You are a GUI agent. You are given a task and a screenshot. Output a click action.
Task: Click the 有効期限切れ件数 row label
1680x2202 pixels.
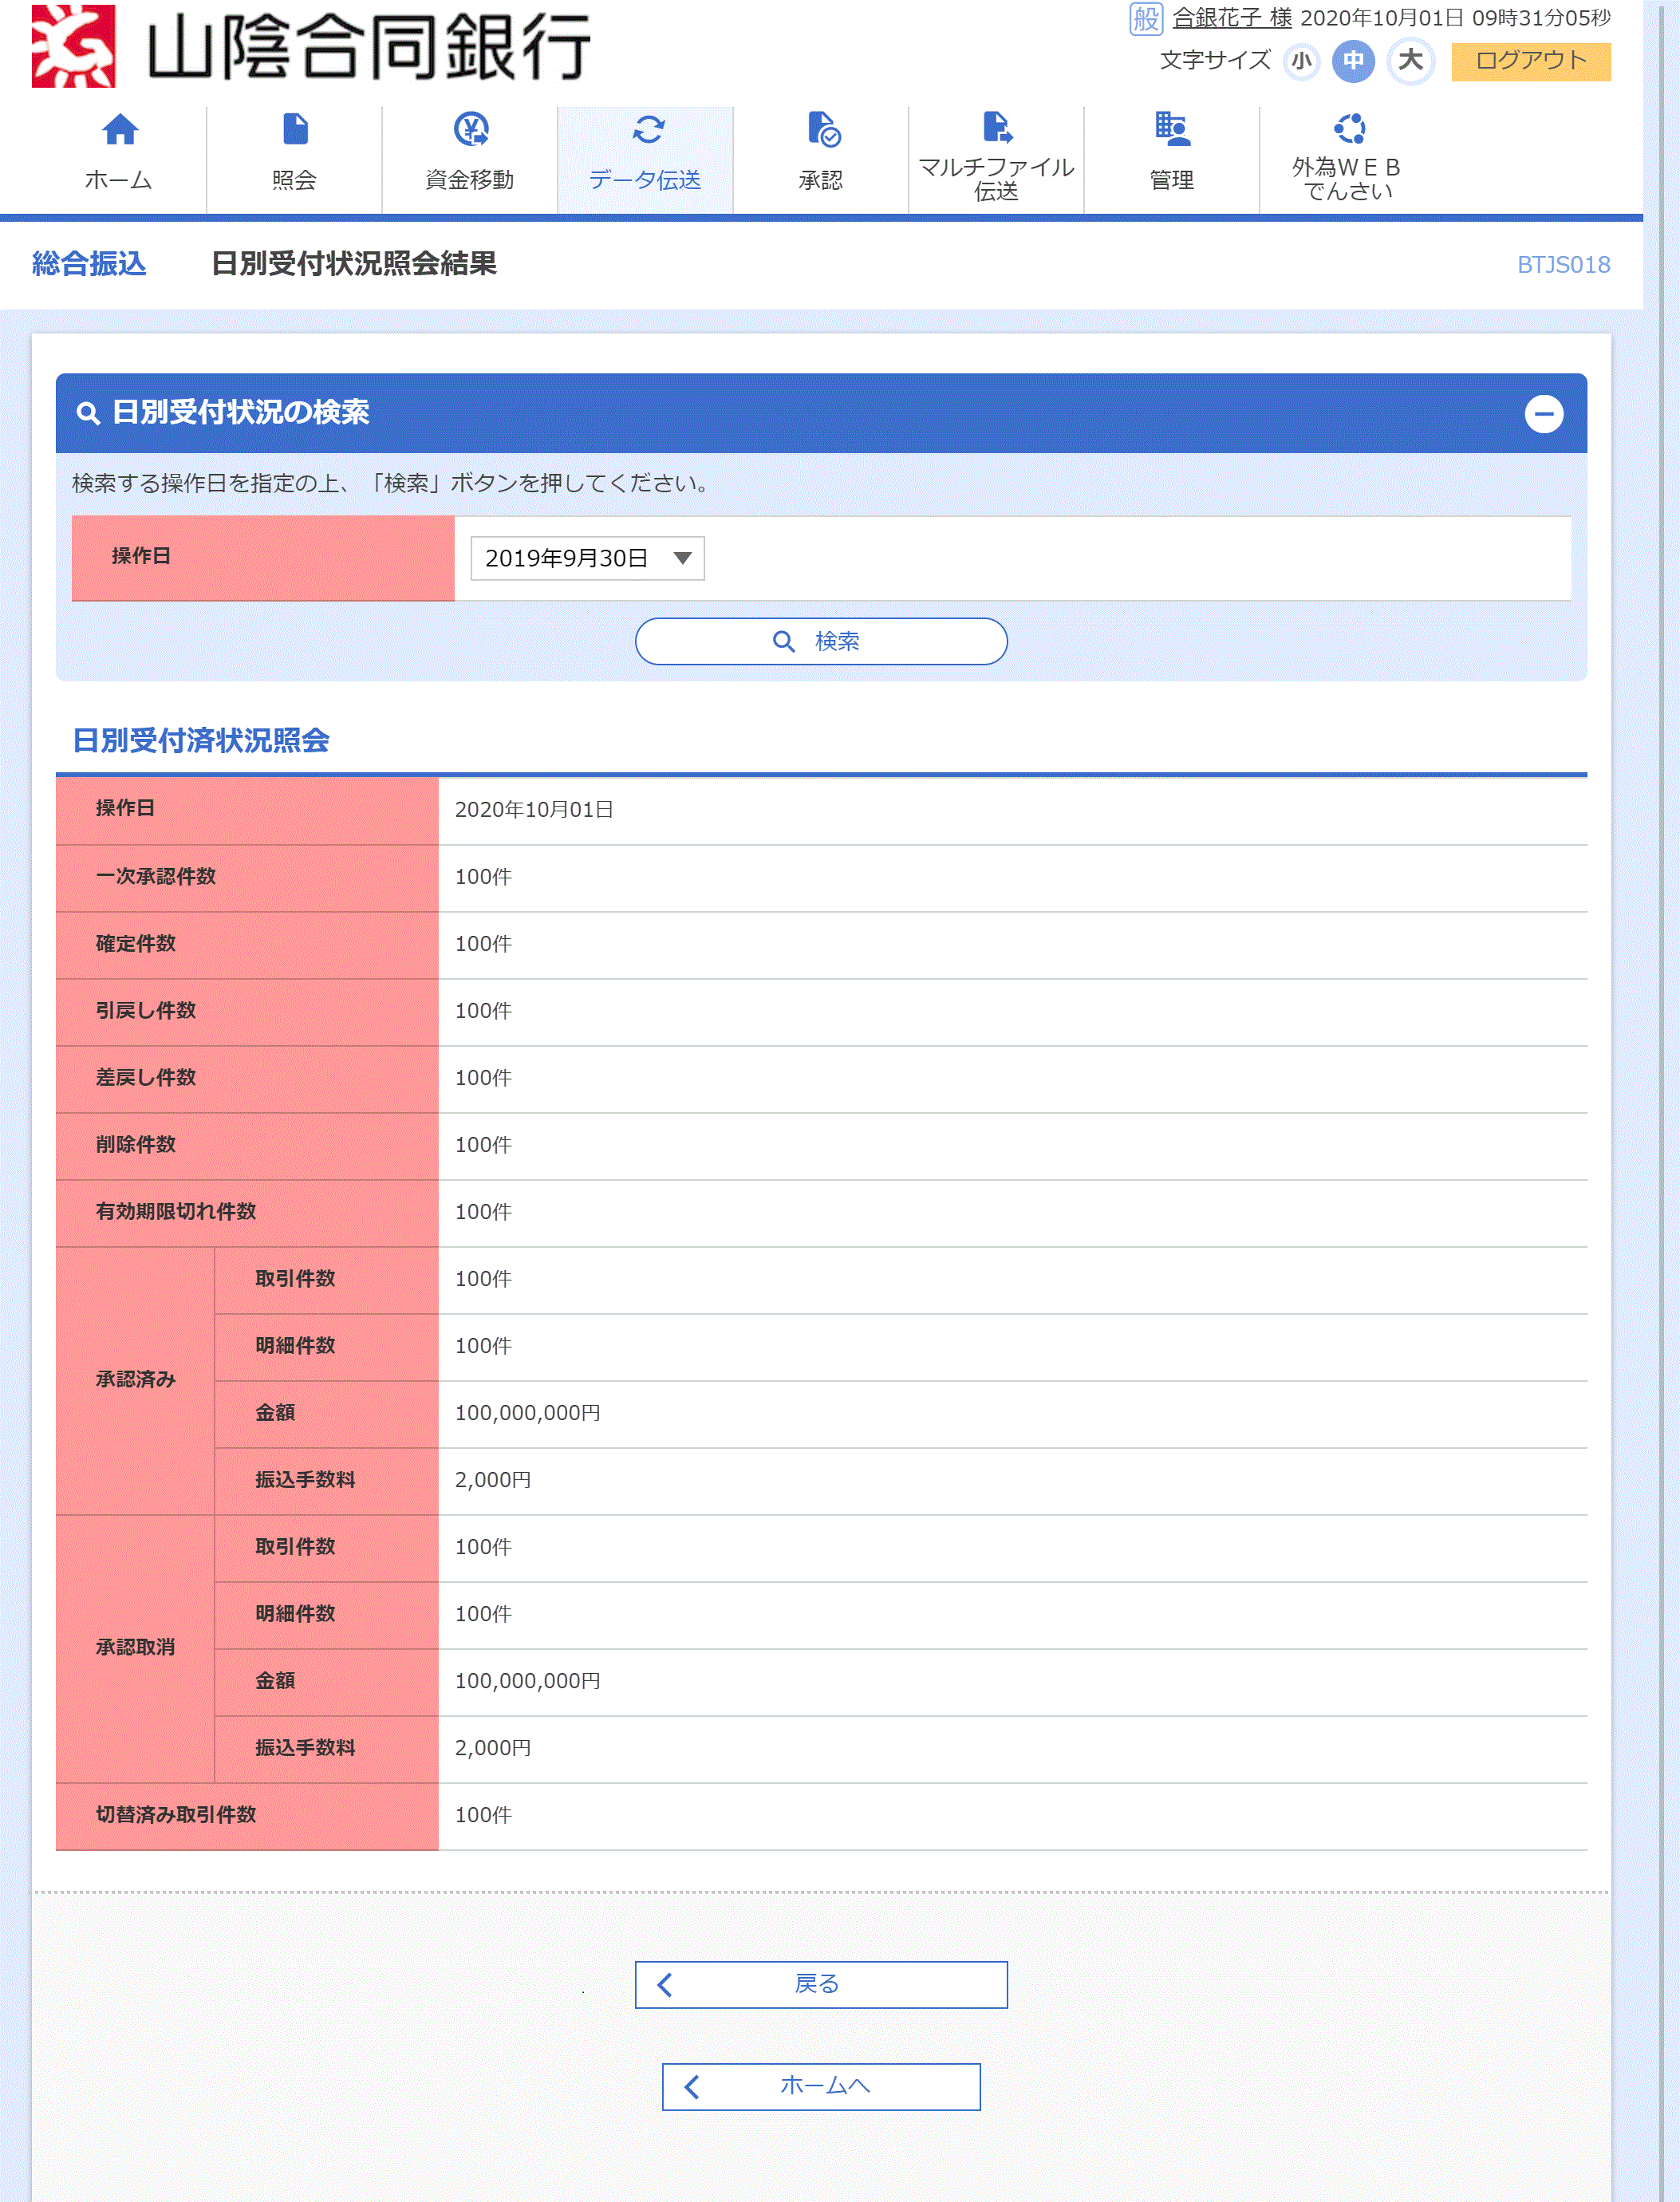pyautogui.click(x=176, y=1212)
